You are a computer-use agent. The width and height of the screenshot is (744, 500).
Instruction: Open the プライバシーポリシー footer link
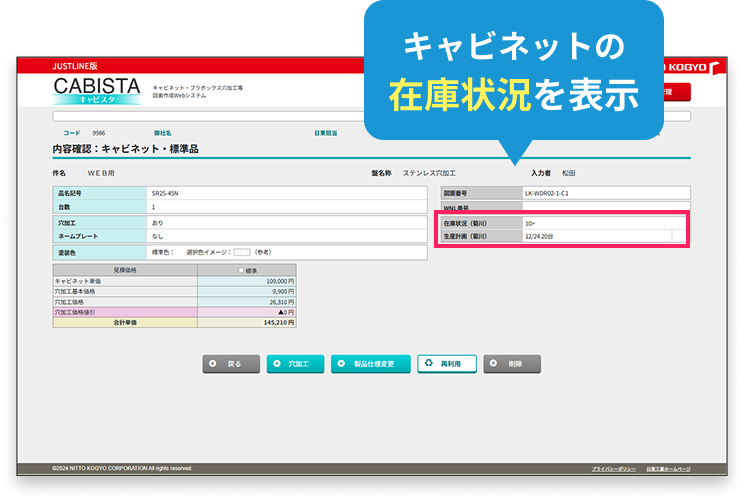(x=614, y=469)
